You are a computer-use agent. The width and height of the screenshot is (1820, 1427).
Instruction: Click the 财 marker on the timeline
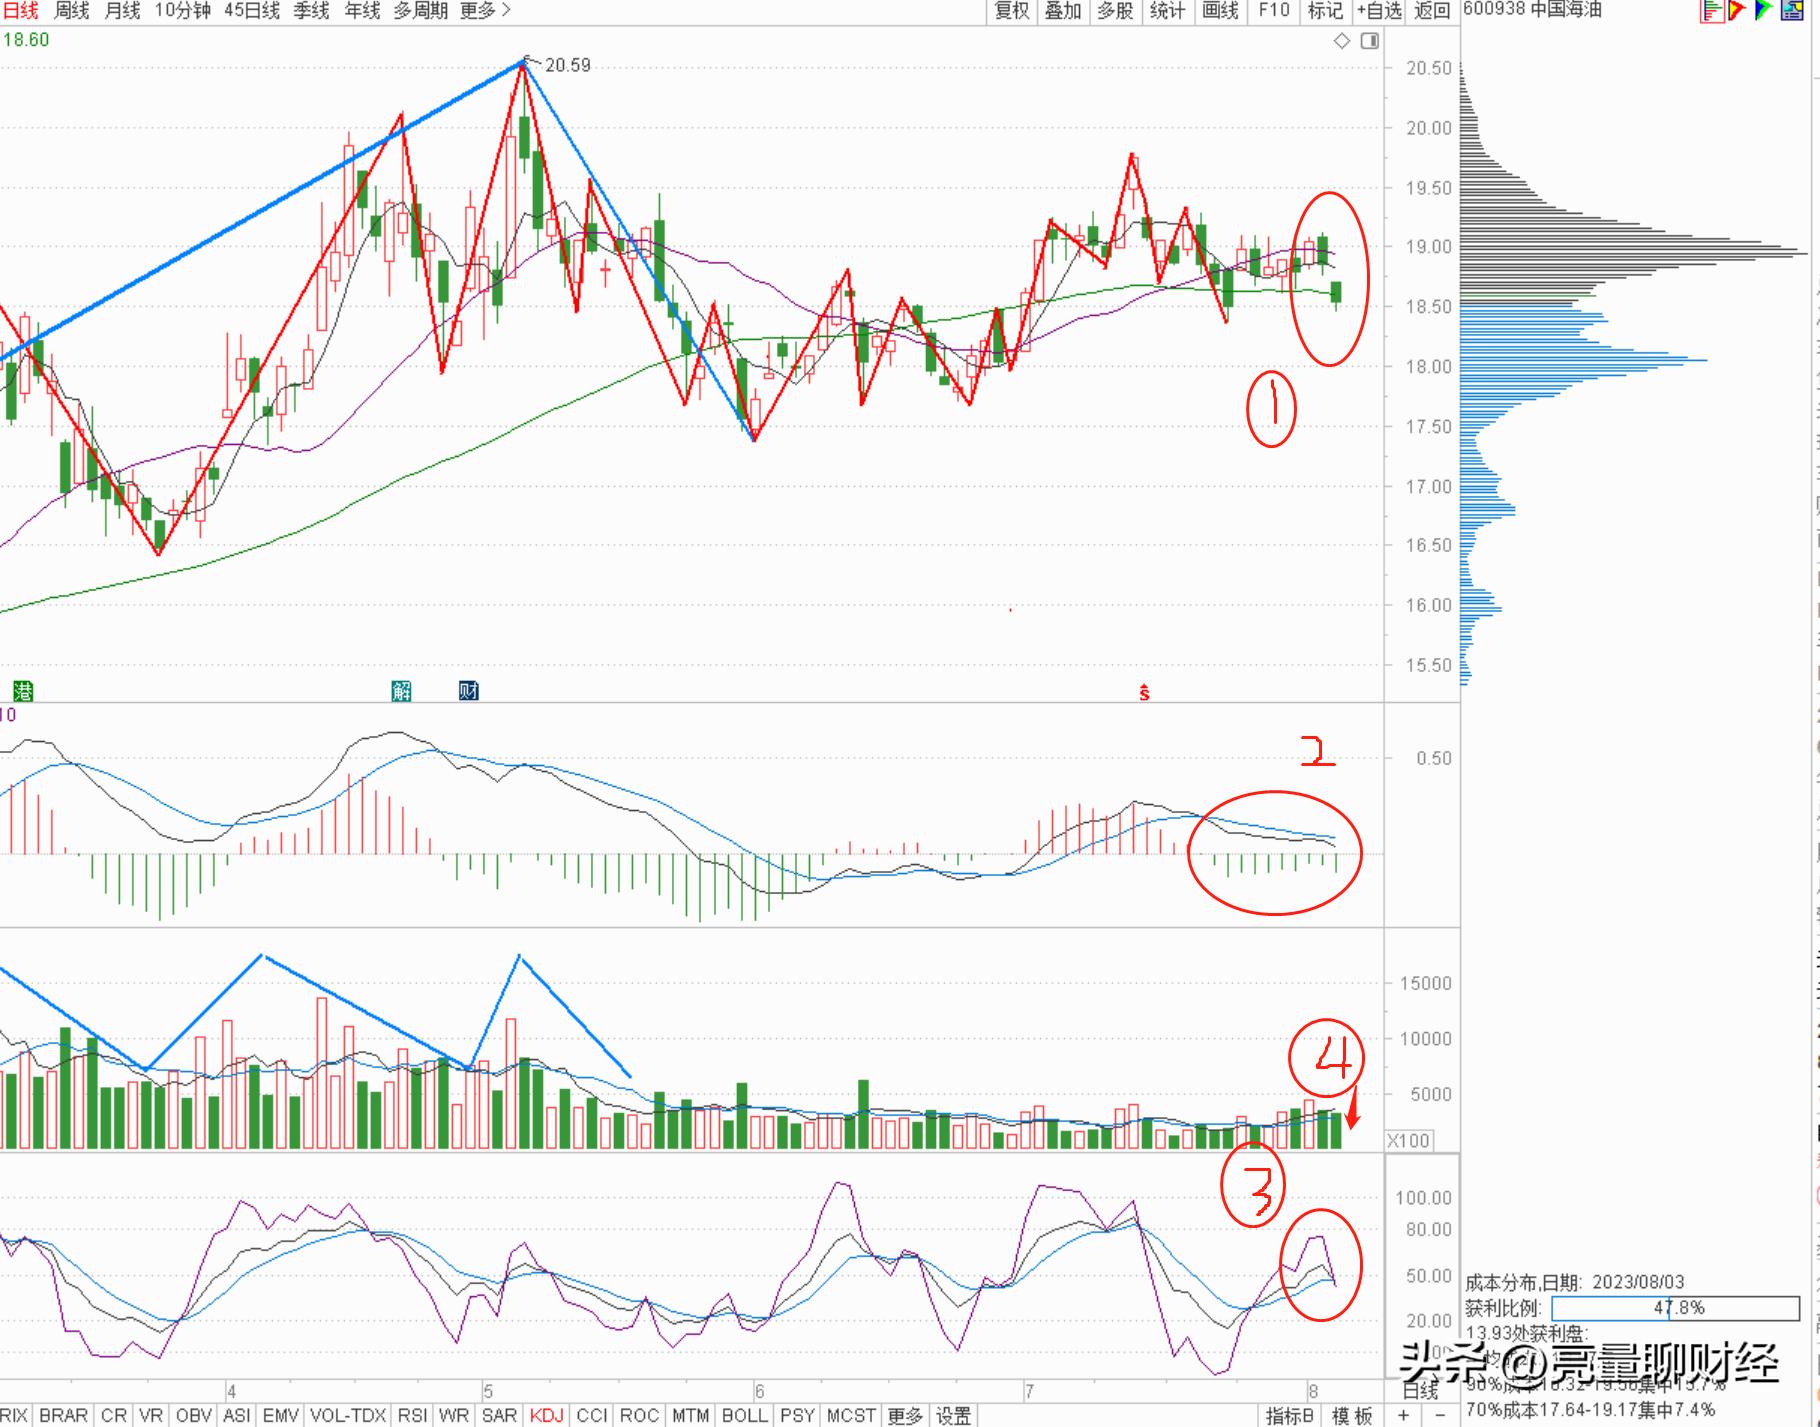click(468, 690)
